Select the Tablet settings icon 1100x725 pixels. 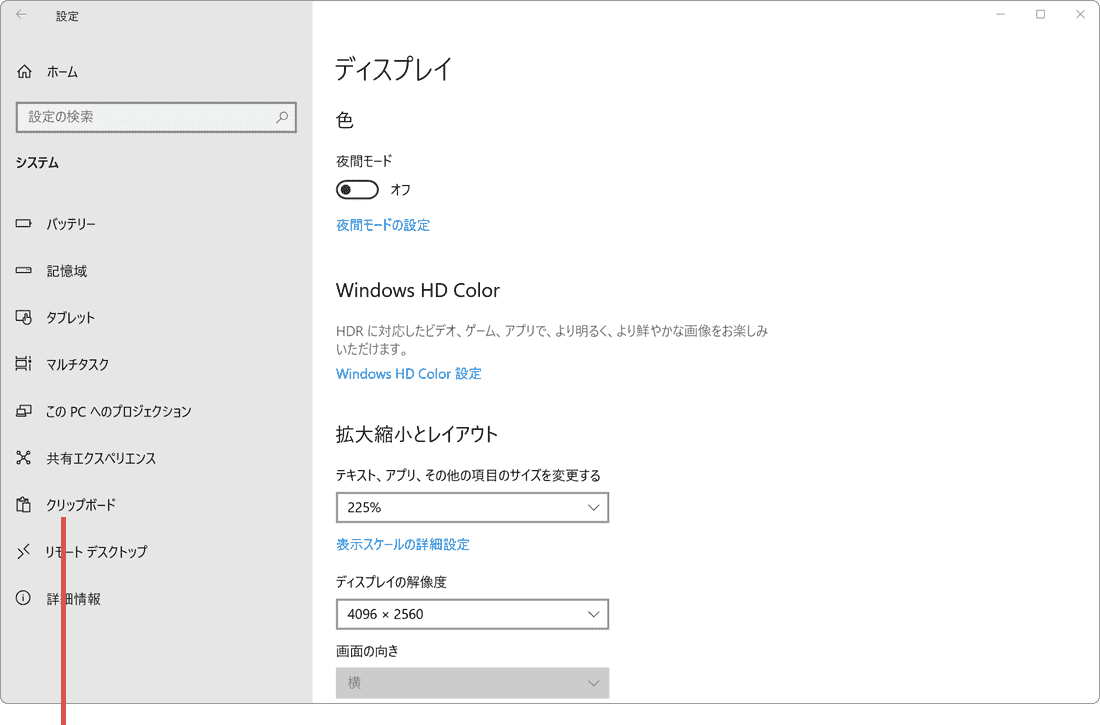22,317
